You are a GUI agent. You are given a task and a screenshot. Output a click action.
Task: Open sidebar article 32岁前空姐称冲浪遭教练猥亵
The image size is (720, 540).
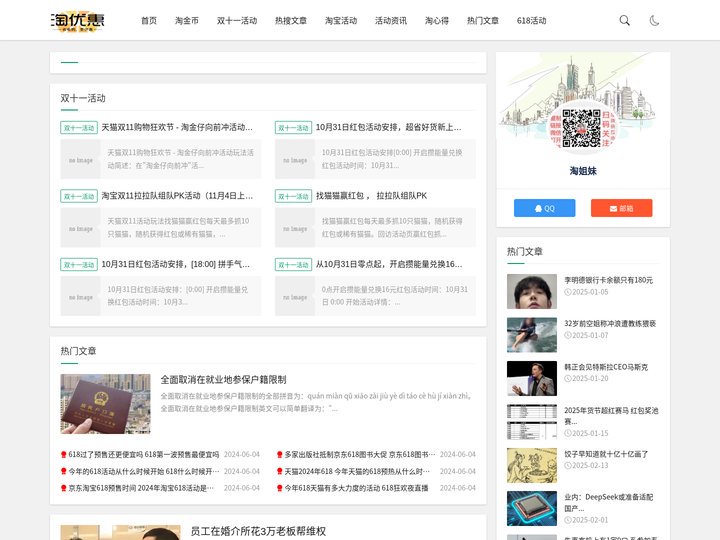tap(610, 323)
